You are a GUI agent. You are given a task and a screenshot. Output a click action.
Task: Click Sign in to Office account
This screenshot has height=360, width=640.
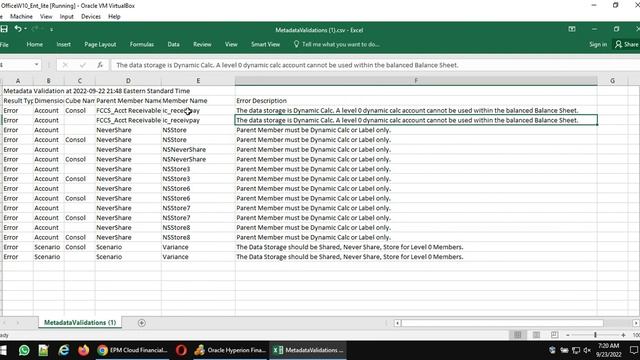click(598, 44)
